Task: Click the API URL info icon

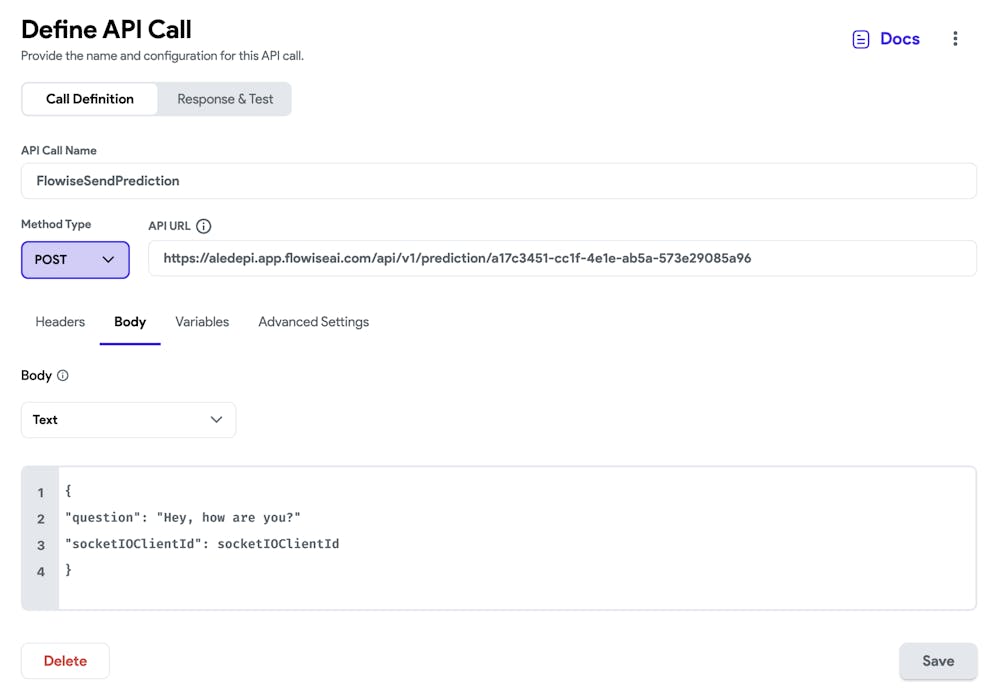Action: point(204,226)
